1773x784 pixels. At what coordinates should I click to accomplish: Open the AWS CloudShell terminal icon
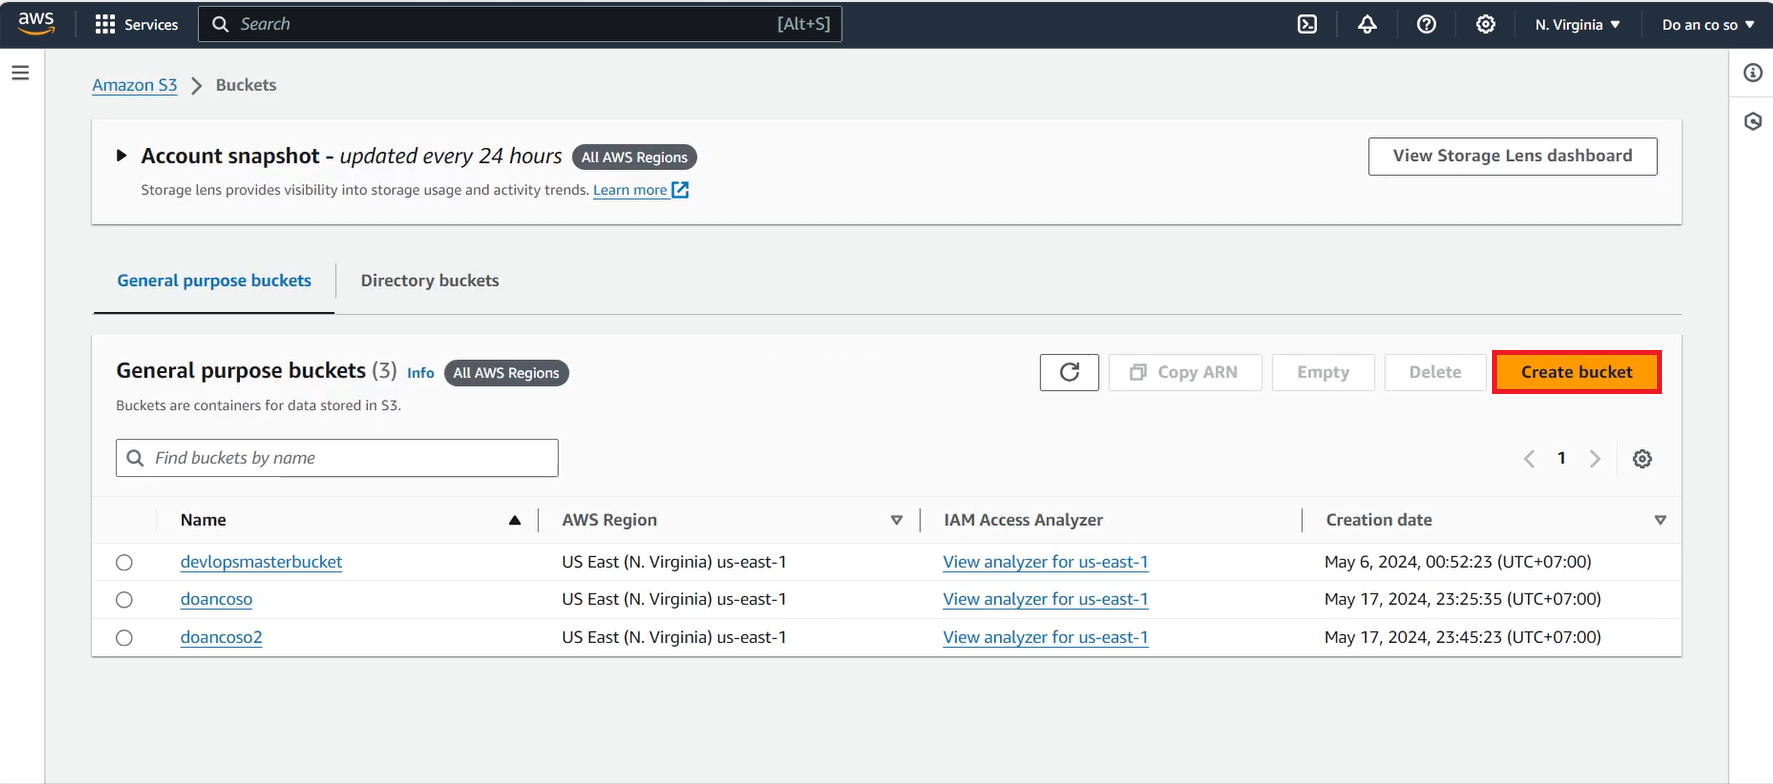(x=1307, y=24)
